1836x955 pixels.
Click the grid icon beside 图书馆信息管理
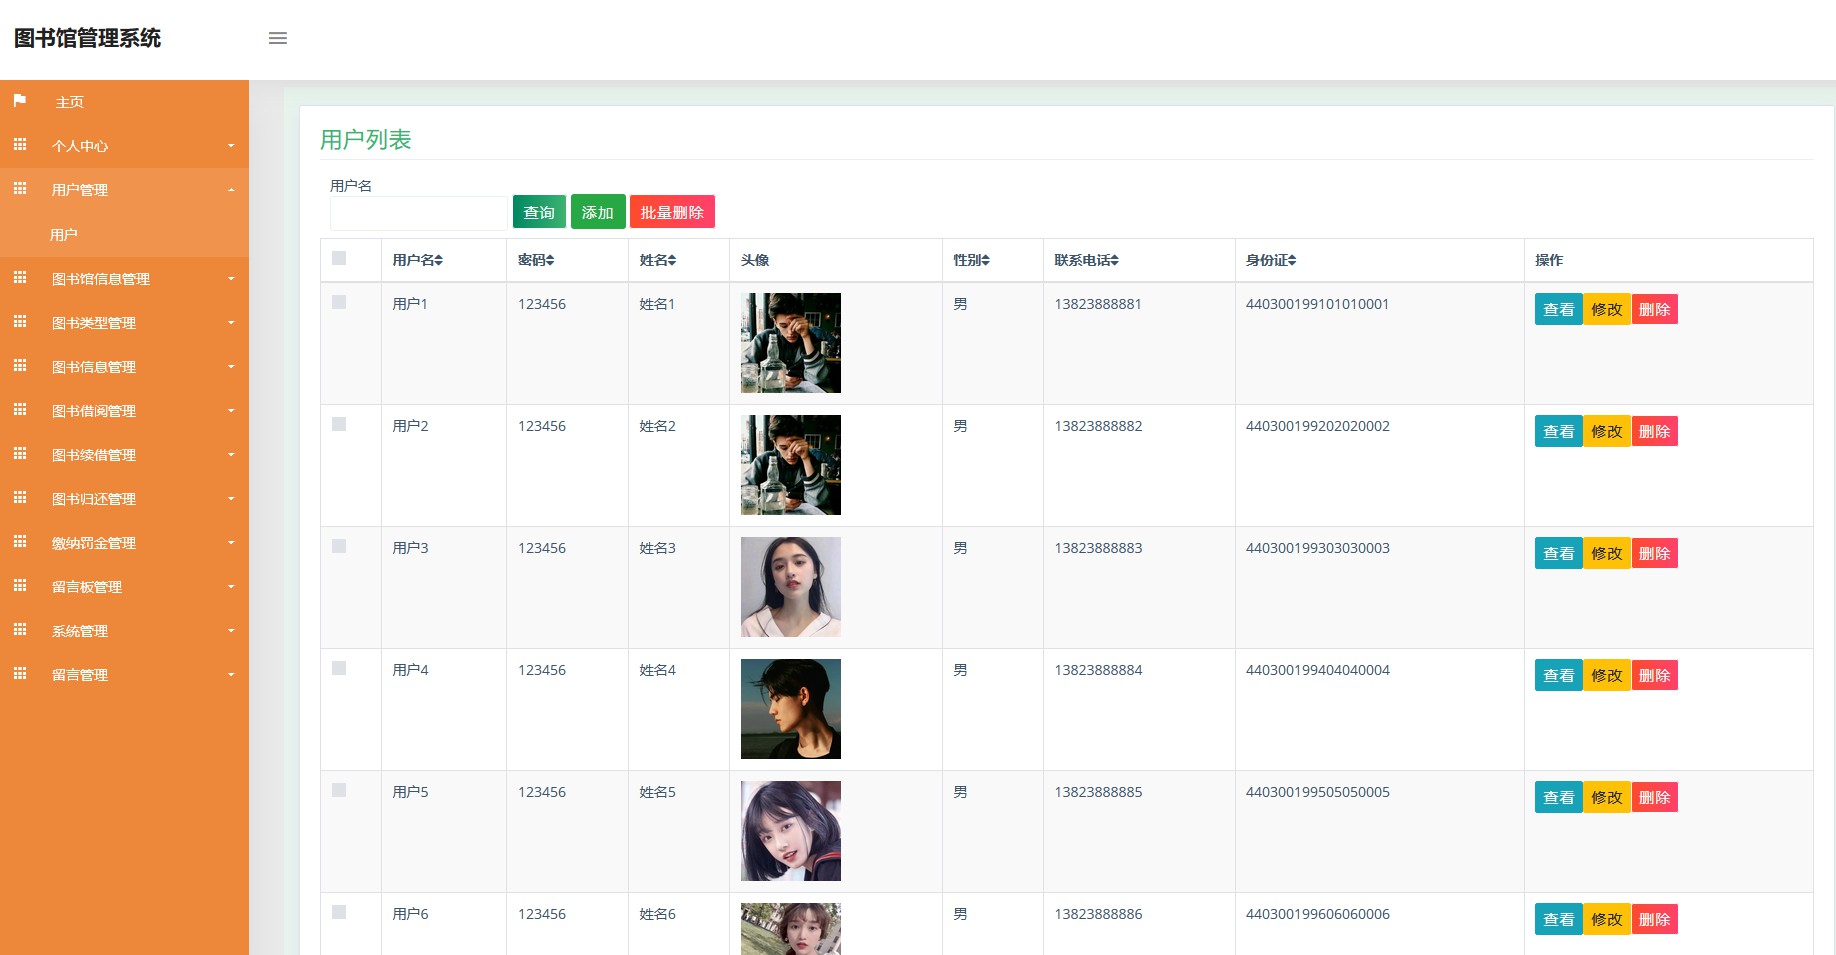coord(20,278)
